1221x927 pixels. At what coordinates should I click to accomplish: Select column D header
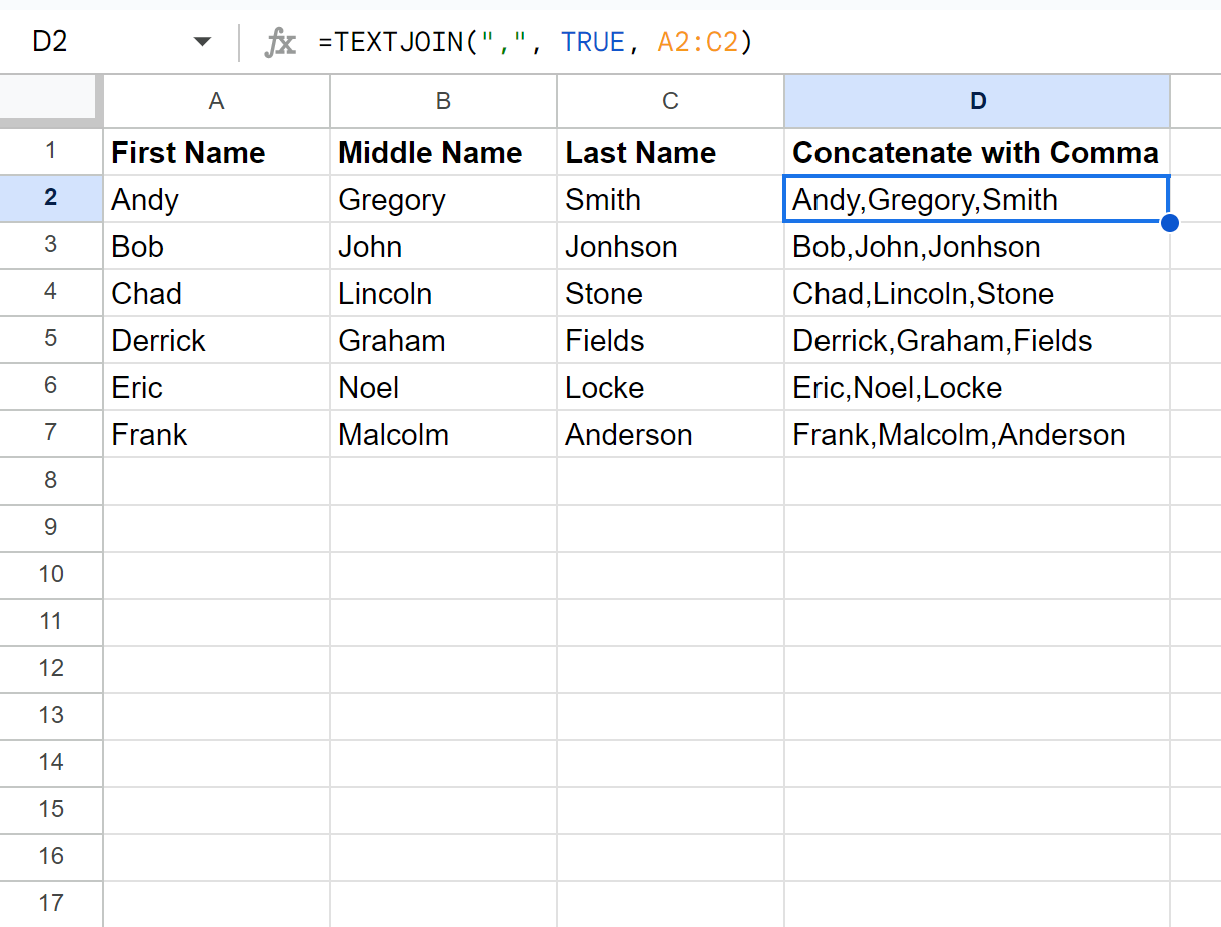click(x=977, y=101)
